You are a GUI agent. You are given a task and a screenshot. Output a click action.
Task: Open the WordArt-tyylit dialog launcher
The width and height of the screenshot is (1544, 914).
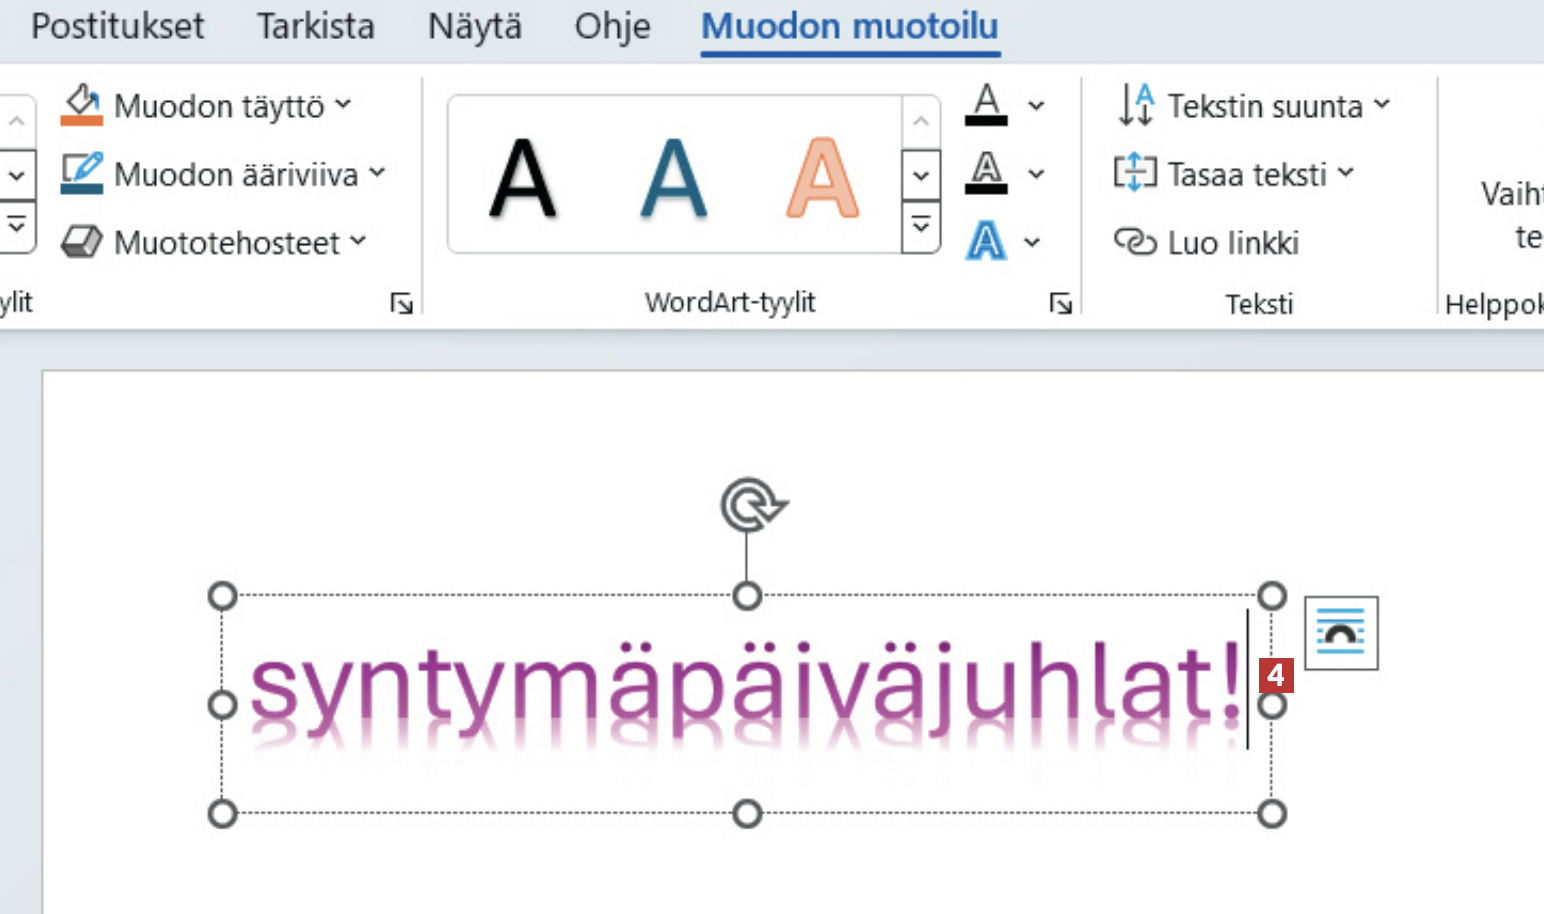[1060, 303]
